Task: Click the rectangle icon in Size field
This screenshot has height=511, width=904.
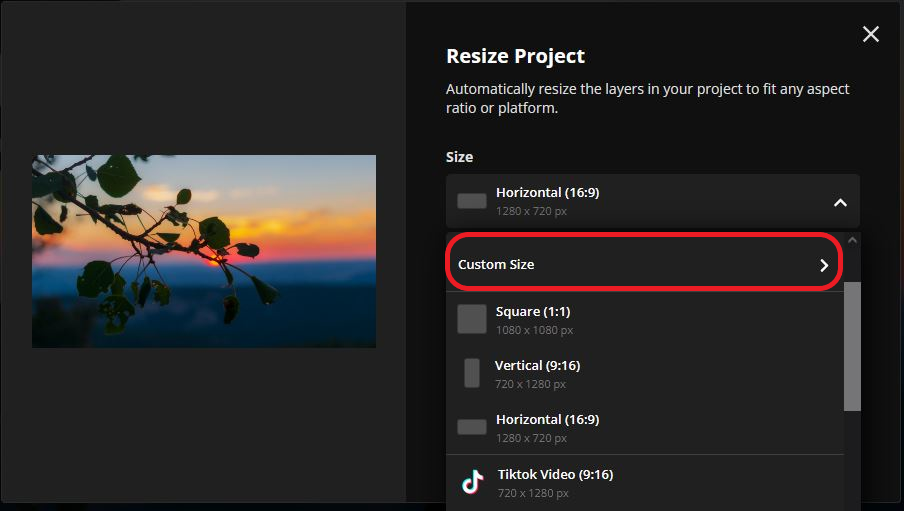Action: 472,201
